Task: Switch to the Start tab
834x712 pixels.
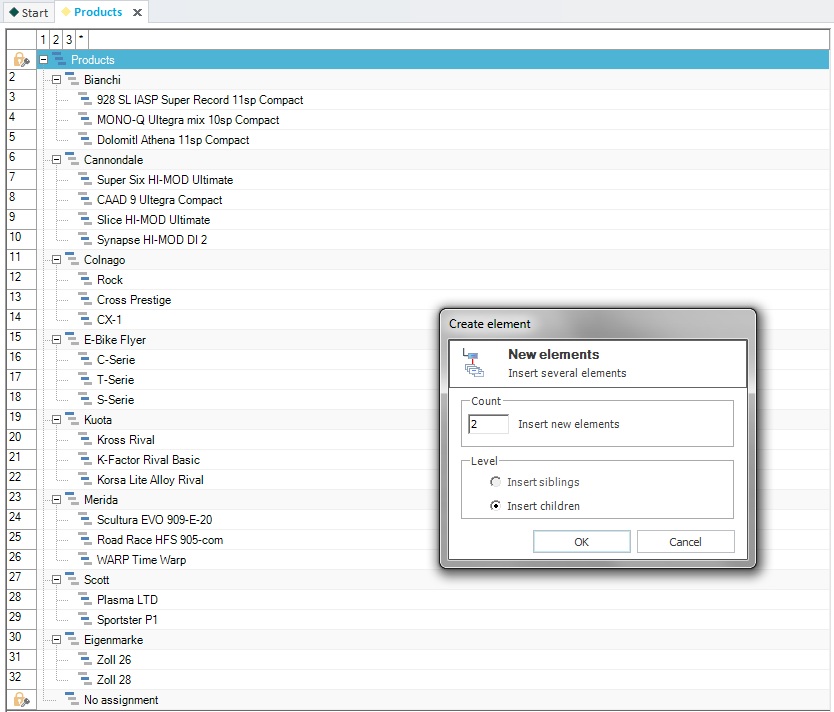Action: click(x=29, y=12)
